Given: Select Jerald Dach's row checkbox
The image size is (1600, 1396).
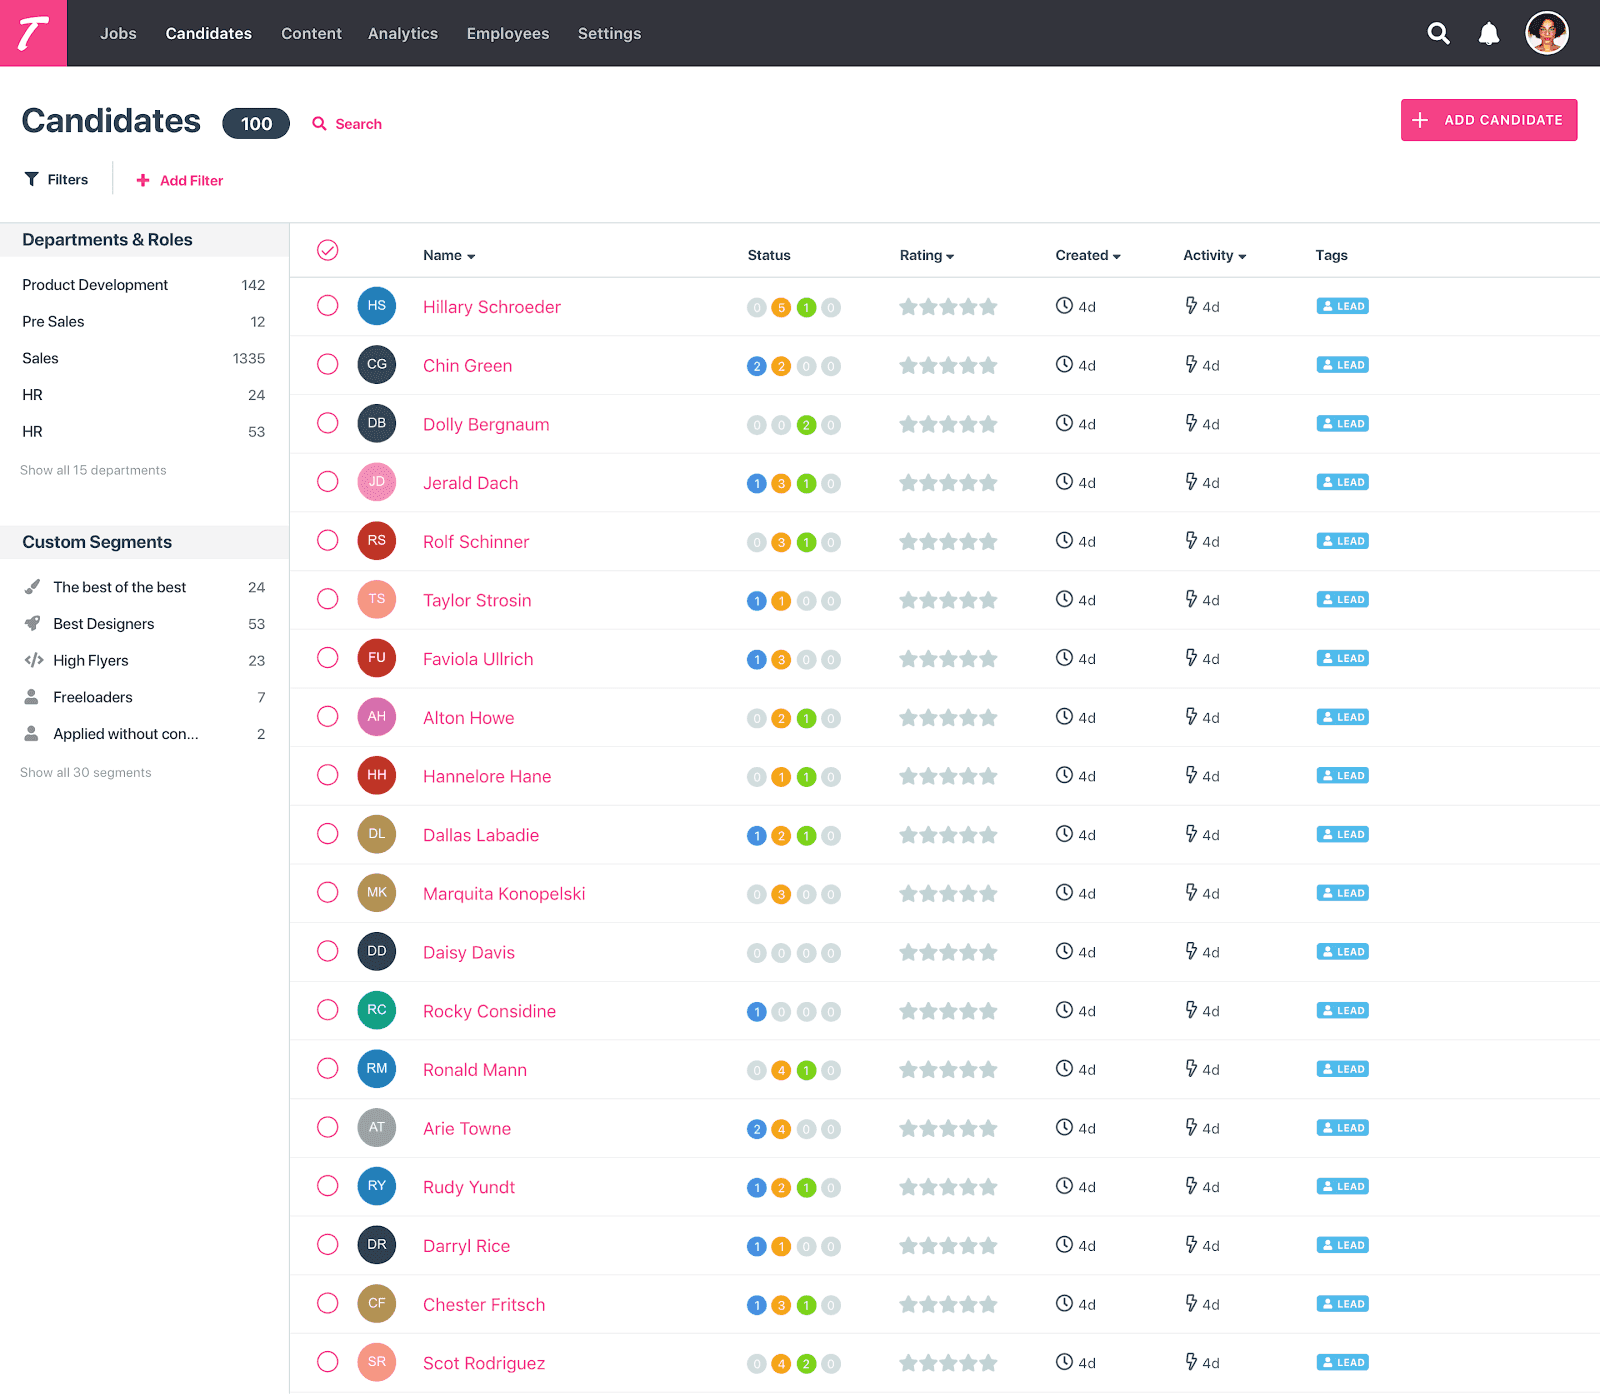Looking at the screenshot, I should point(328,482).
